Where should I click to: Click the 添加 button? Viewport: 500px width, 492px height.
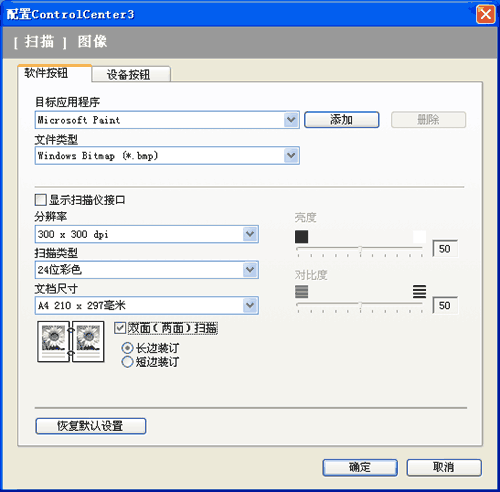342,120
